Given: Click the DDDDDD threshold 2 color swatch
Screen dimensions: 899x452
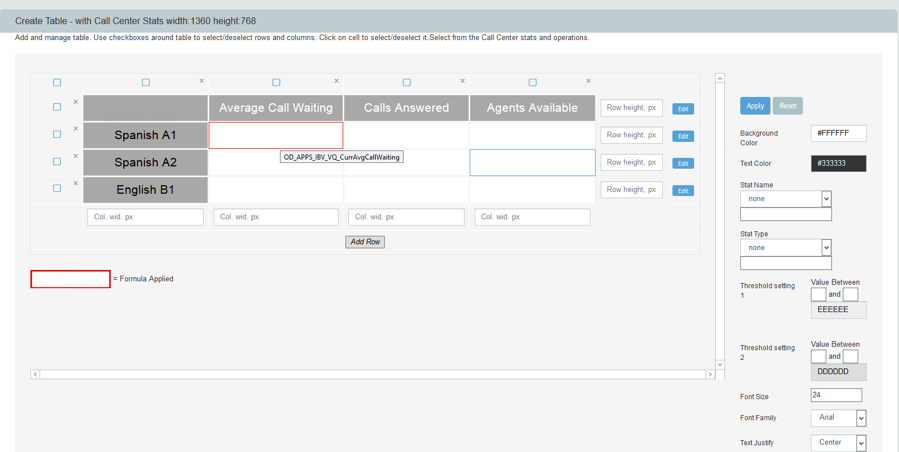Looking at the screenshot, I should click(838, 372).
